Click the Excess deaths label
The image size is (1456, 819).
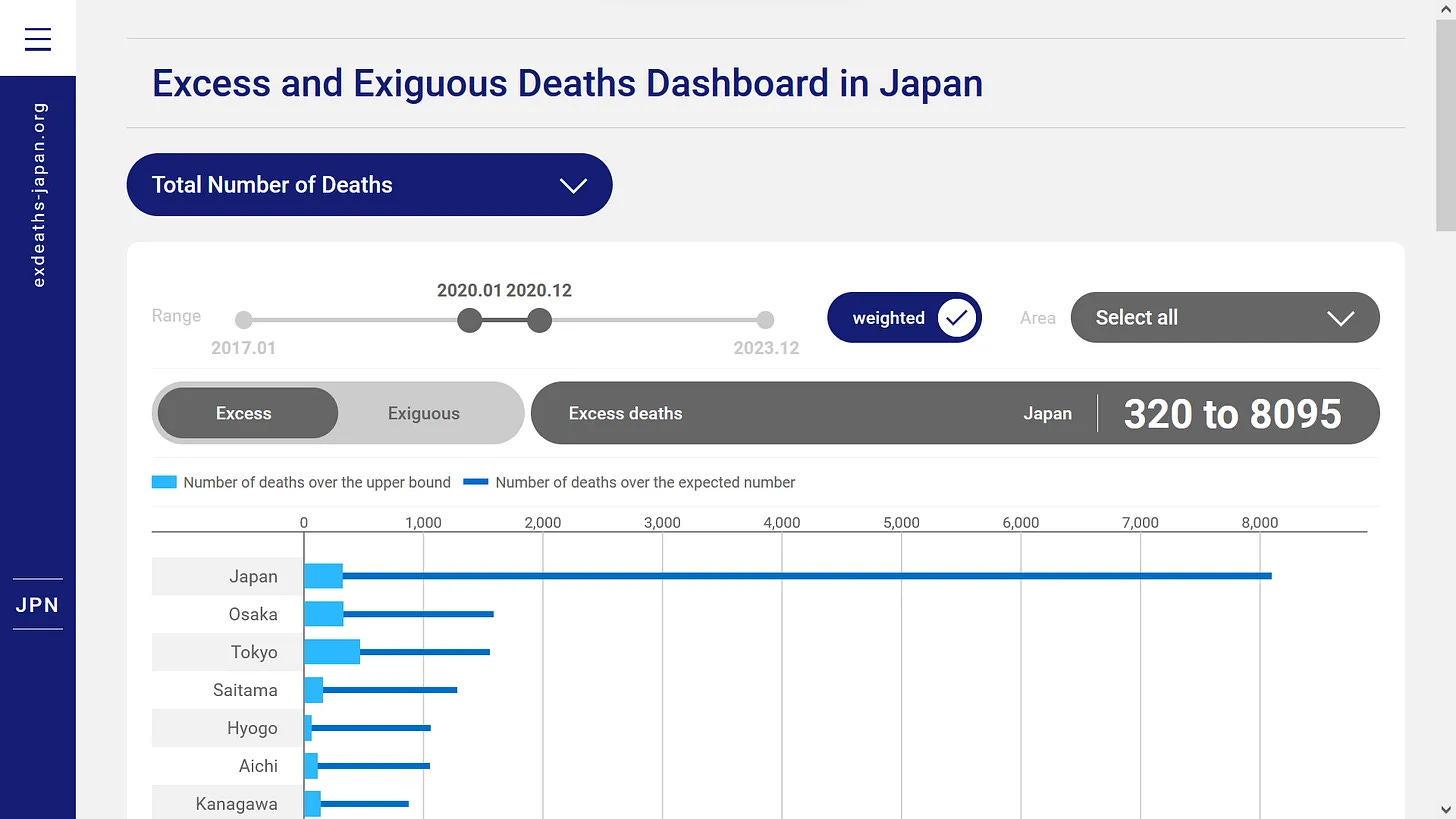[626, 413]
